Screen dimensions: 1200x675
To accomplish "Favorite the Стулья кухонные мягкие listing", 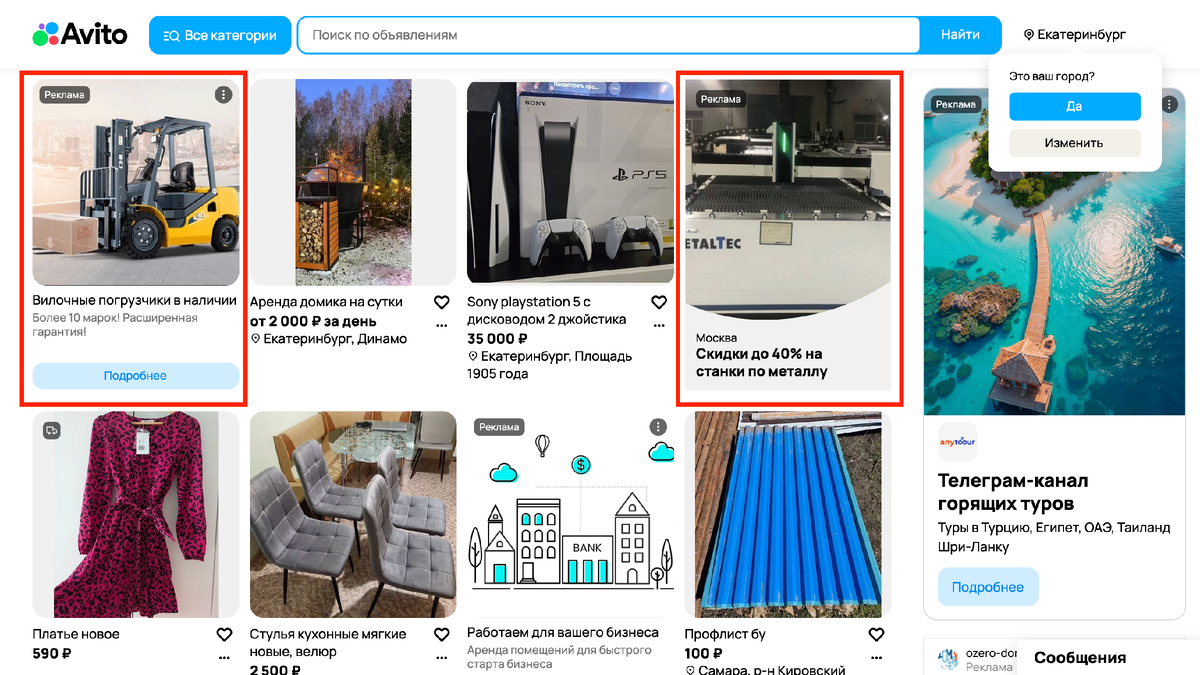I will 441,635.
